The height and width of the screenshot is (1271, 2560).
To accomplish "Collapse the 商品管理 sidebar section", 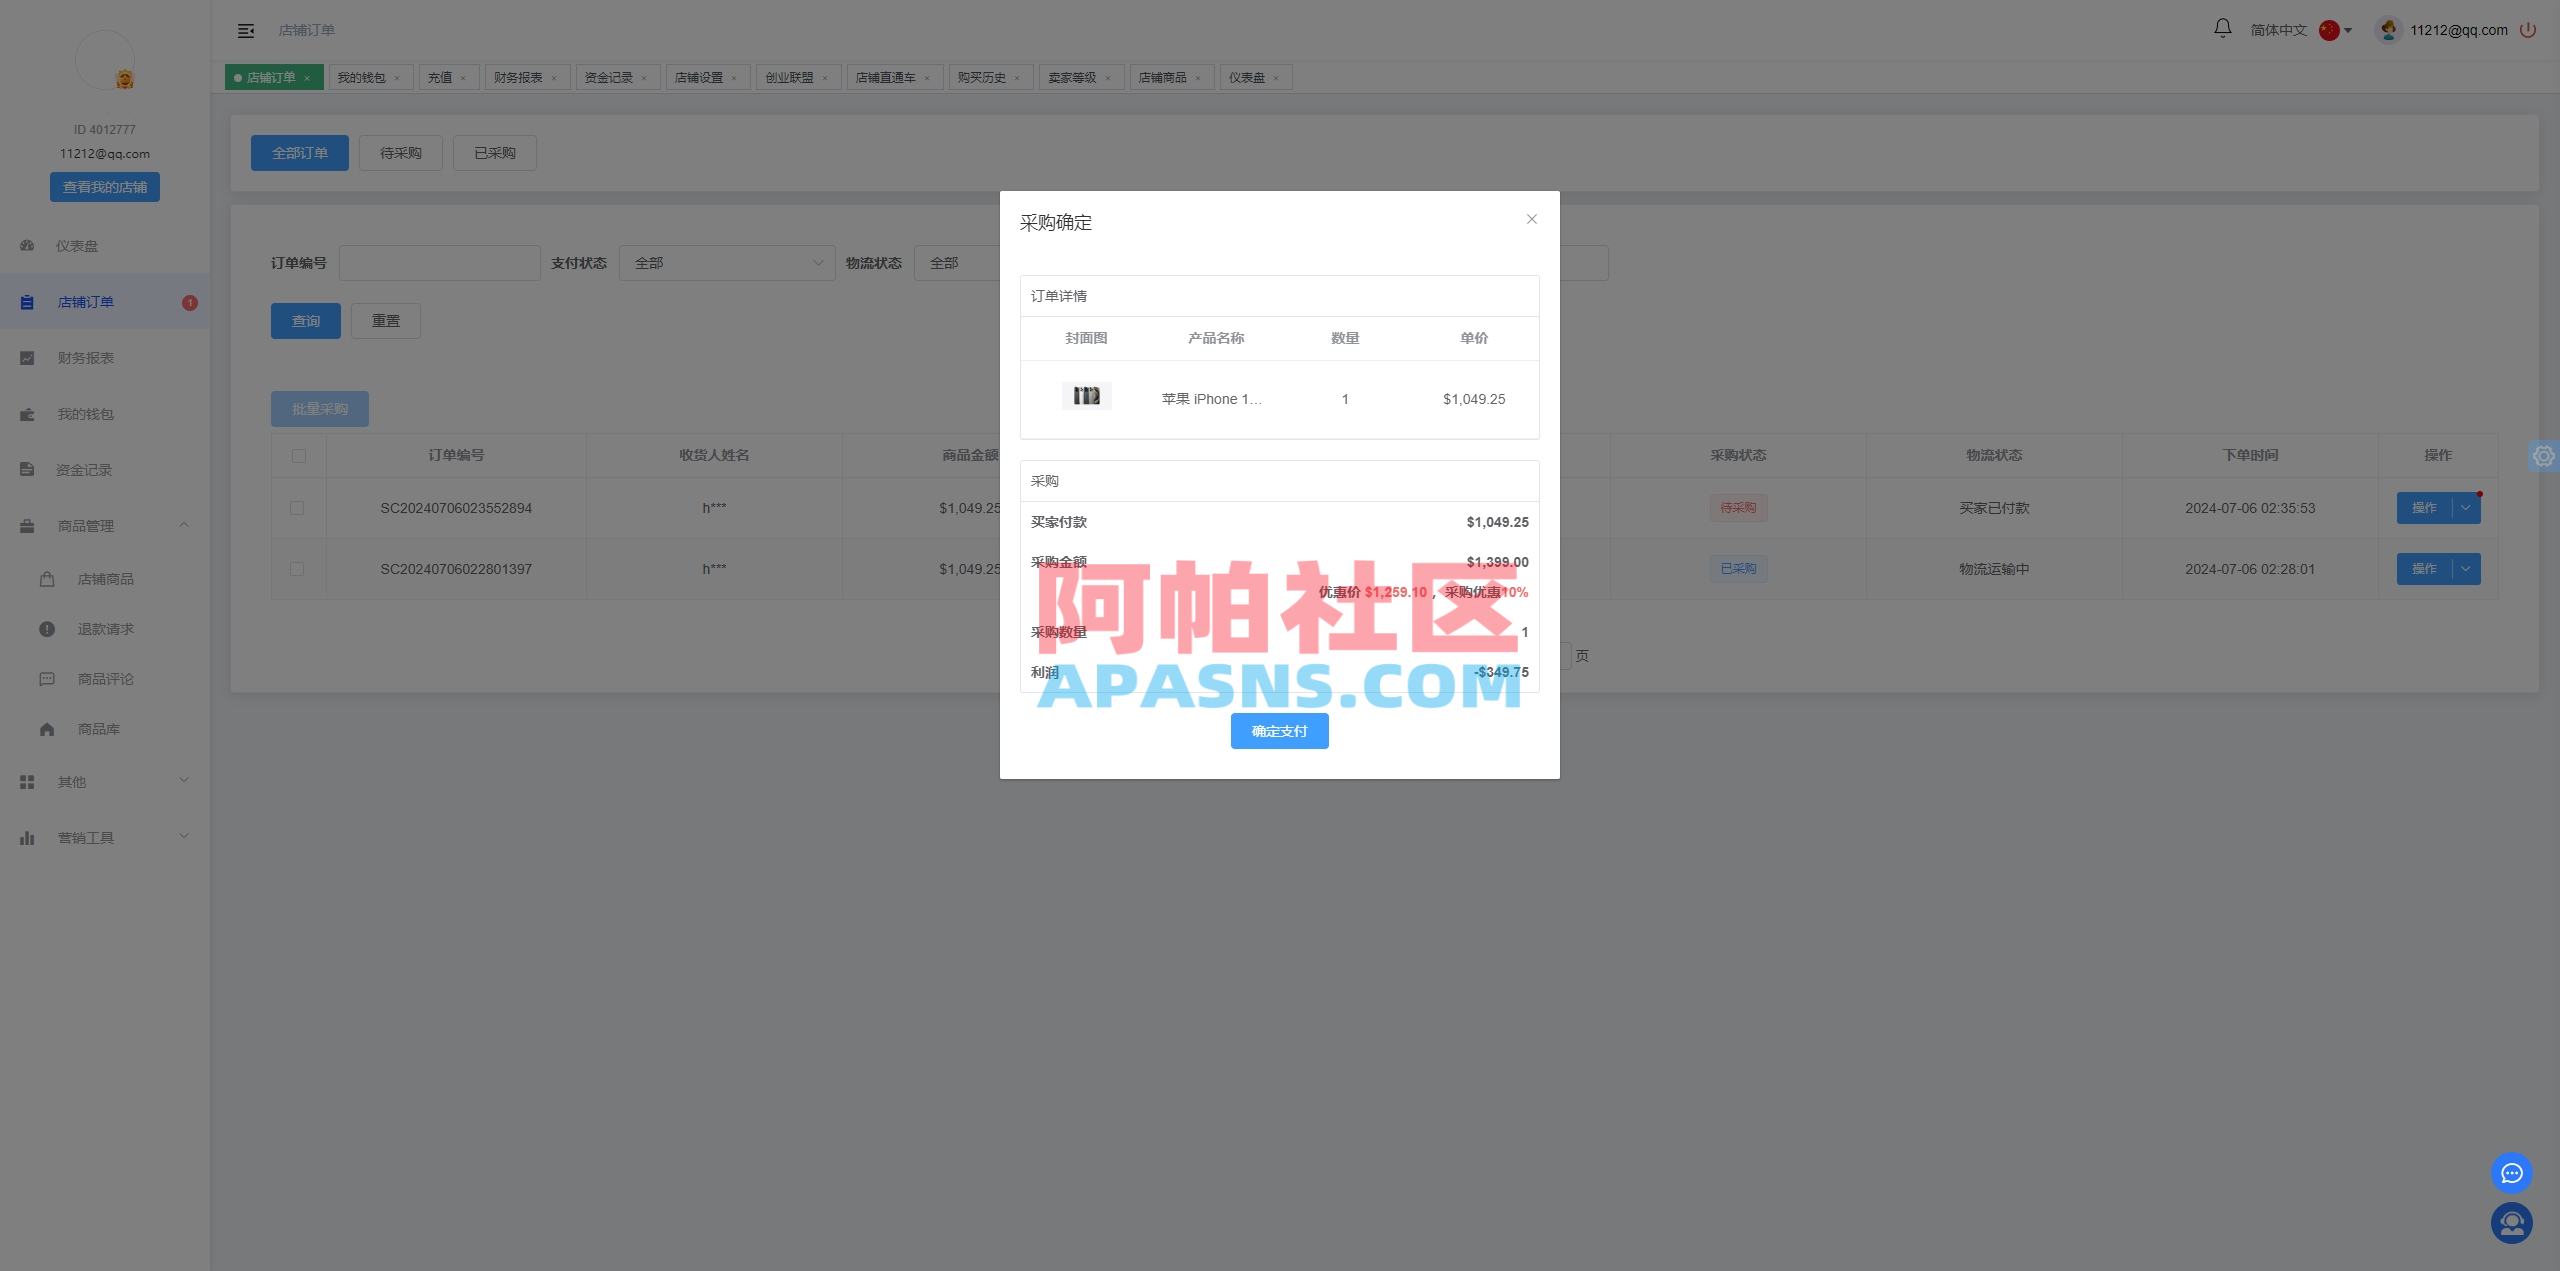I will [104, 525].
